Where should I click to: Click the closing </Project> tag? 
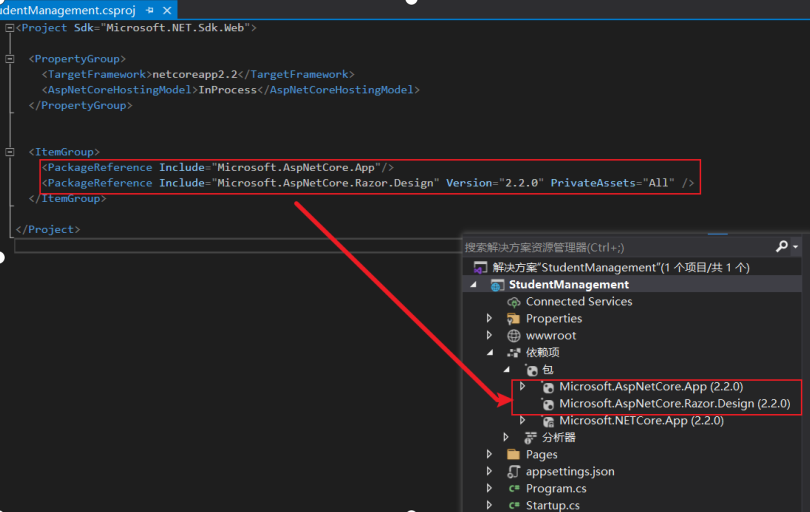coord(48,229)
